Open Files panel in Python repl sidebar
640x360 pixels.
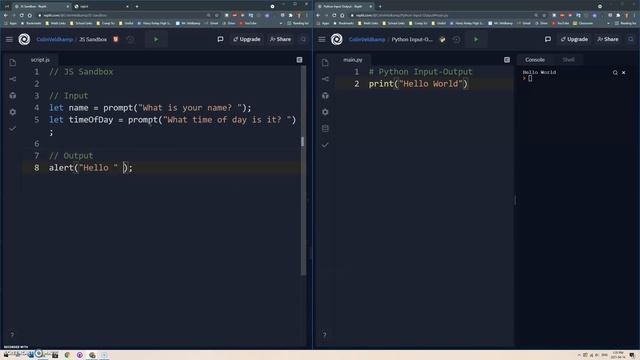325,62
